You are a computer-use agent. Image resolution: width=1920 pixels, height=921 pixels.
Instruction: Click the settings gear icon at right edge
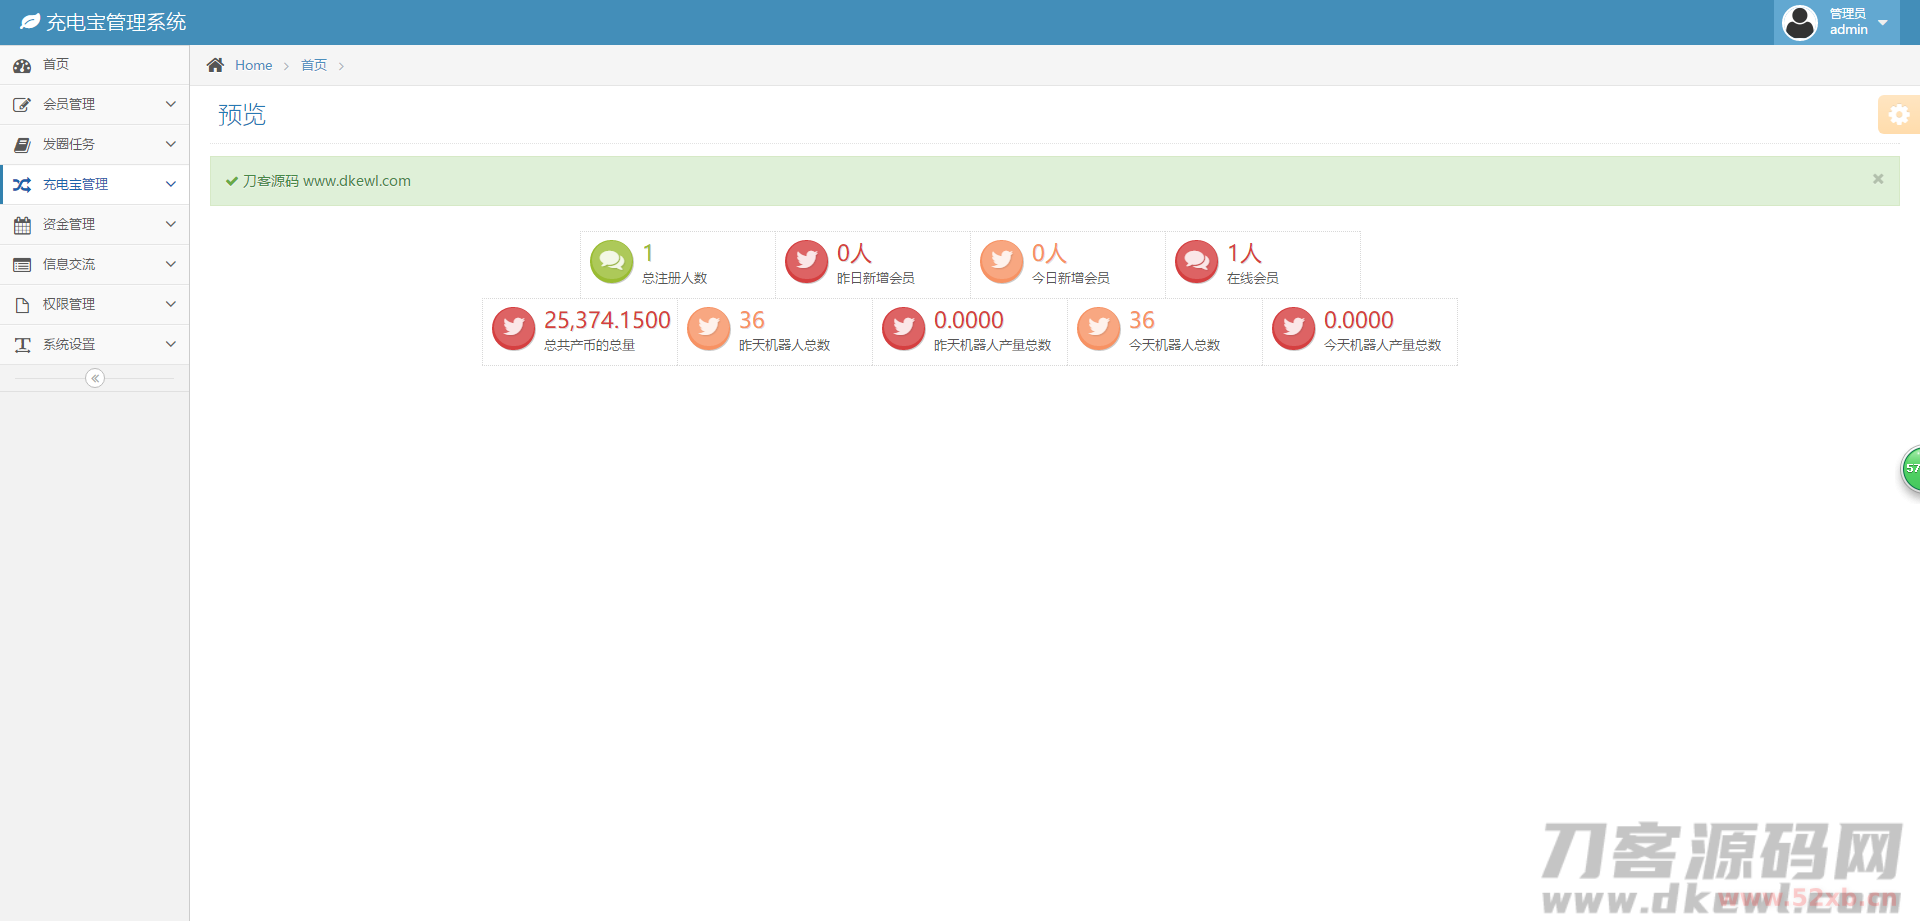point(1898,115)
